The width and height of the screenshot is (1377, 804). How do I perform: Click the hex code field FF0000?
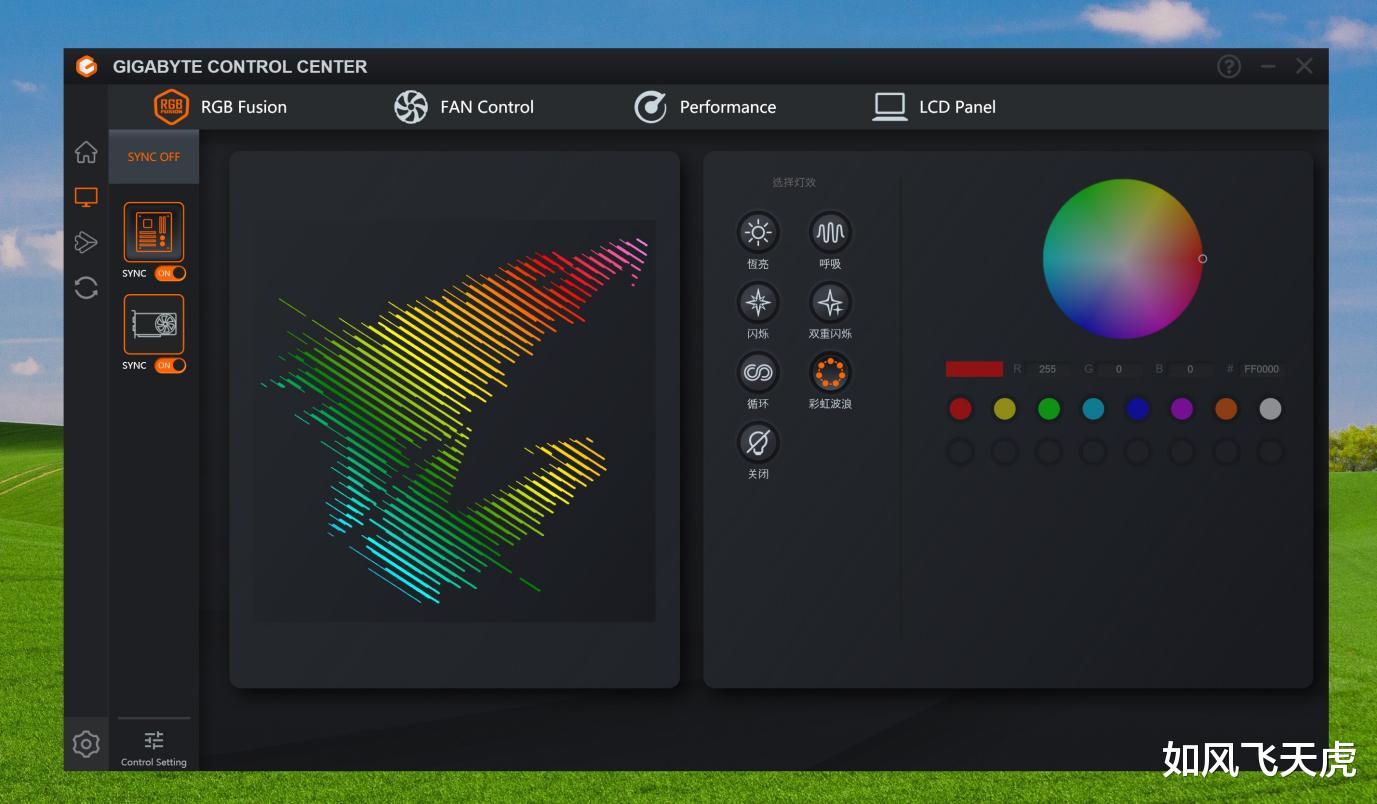pyautogui.click(x=1261, y=369)
